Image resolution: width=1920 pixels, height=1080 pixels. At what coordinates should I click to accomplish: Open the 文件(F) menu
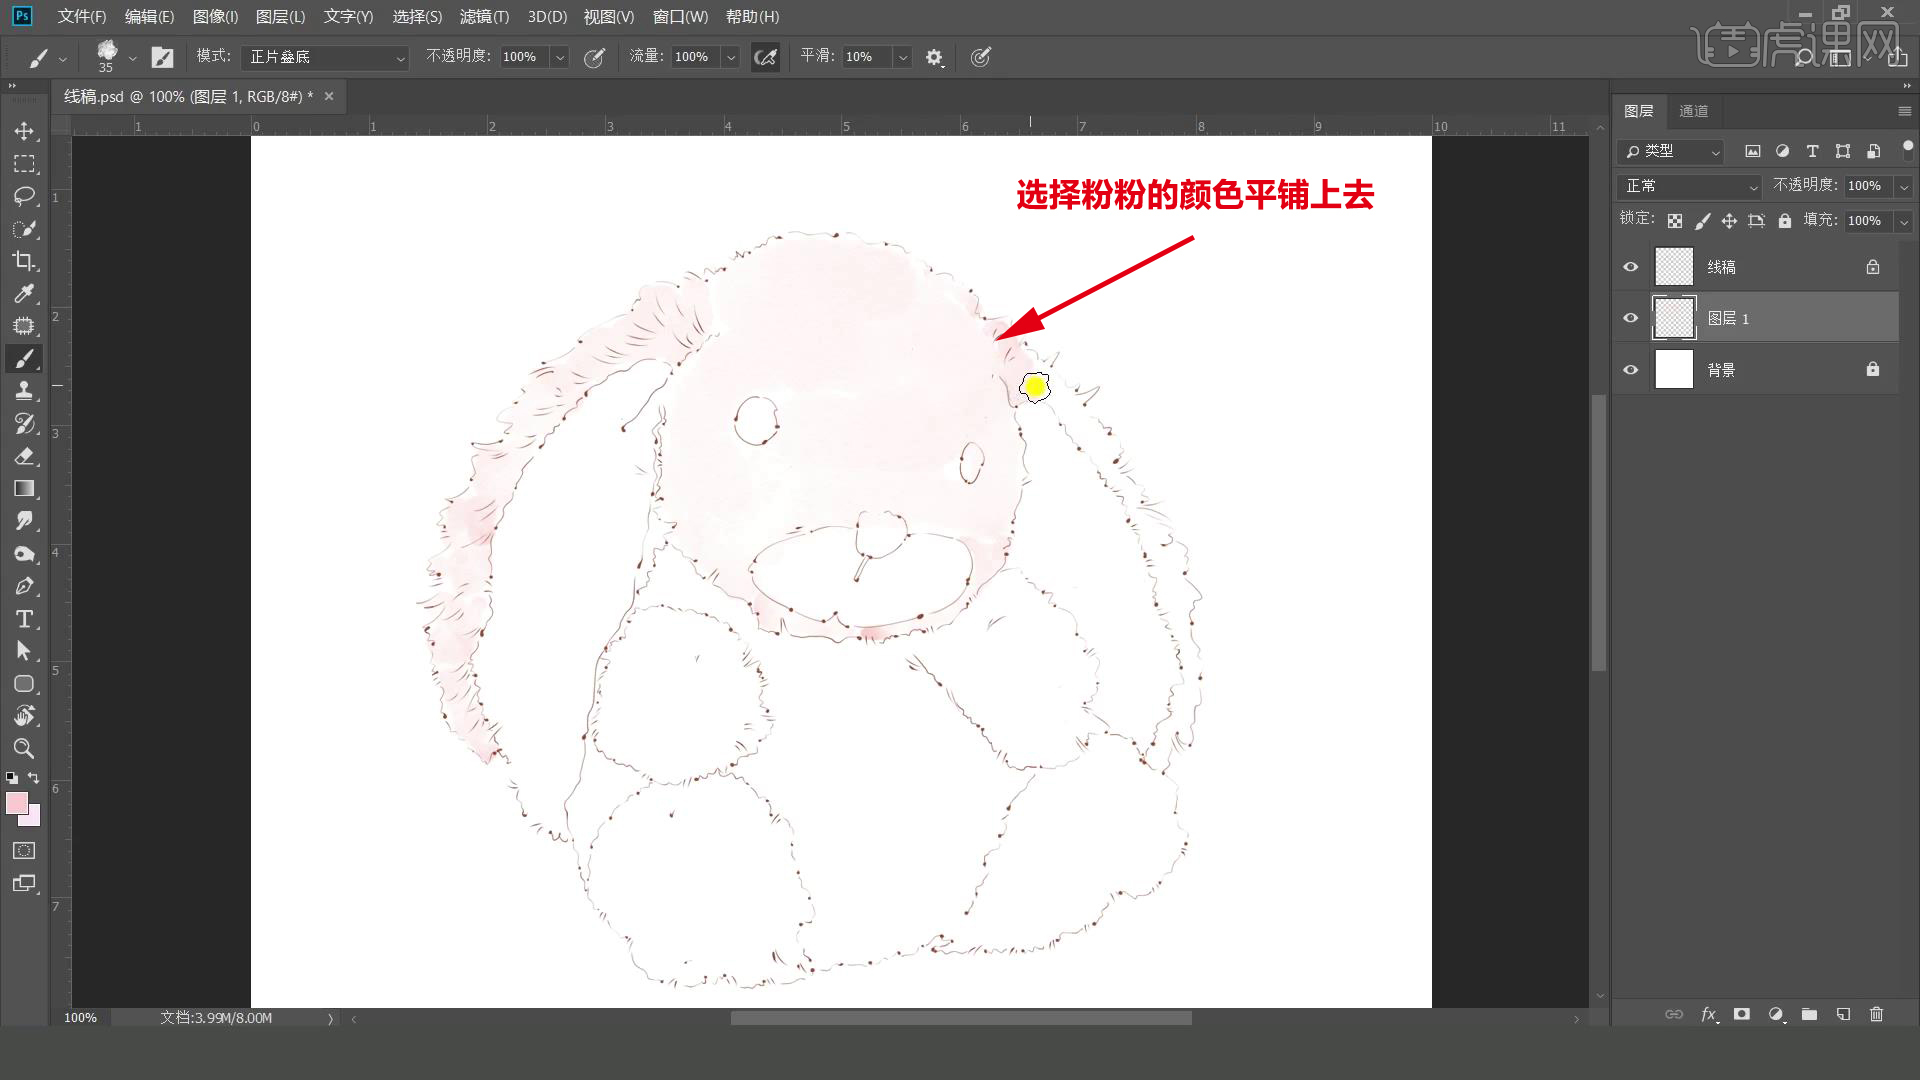click(82, 17)
